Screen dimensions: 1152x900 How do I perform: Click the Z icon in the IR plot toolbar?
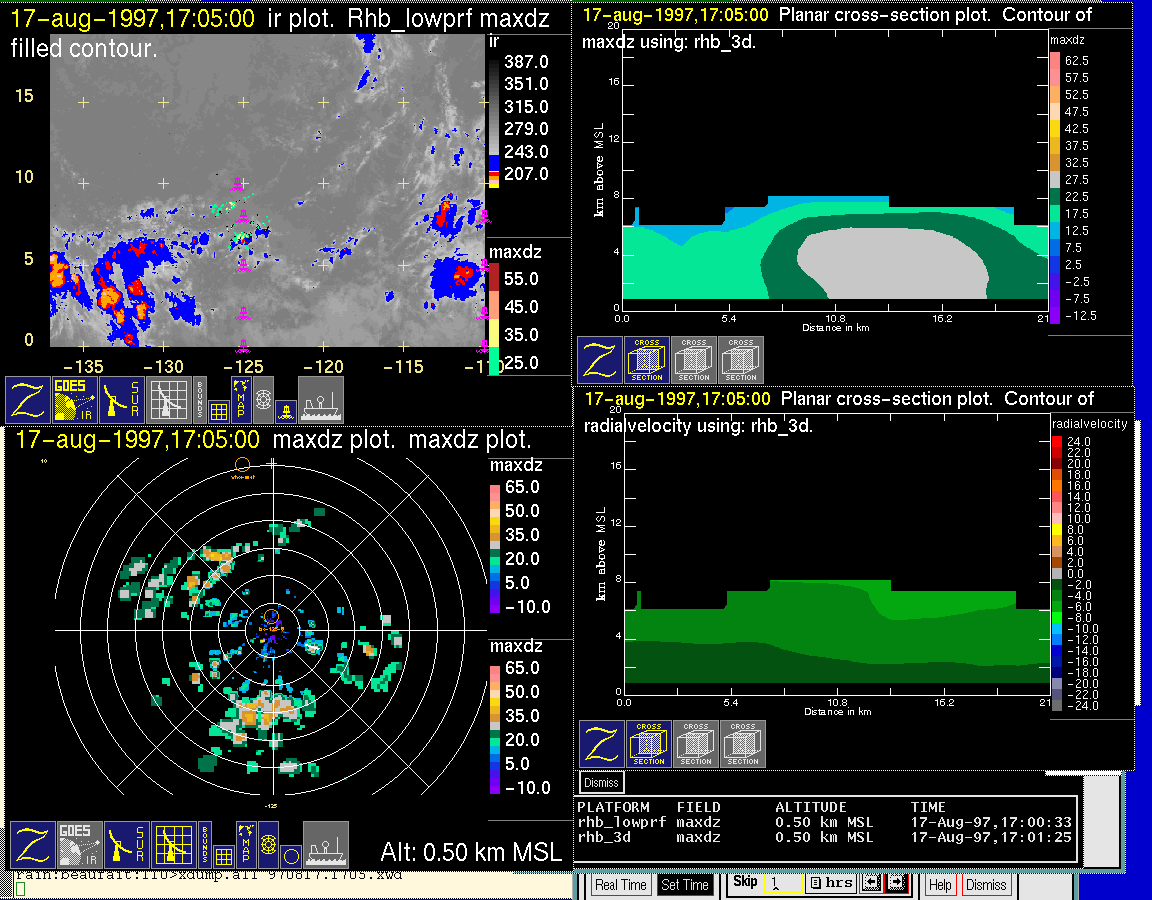(x=30, y=400)
